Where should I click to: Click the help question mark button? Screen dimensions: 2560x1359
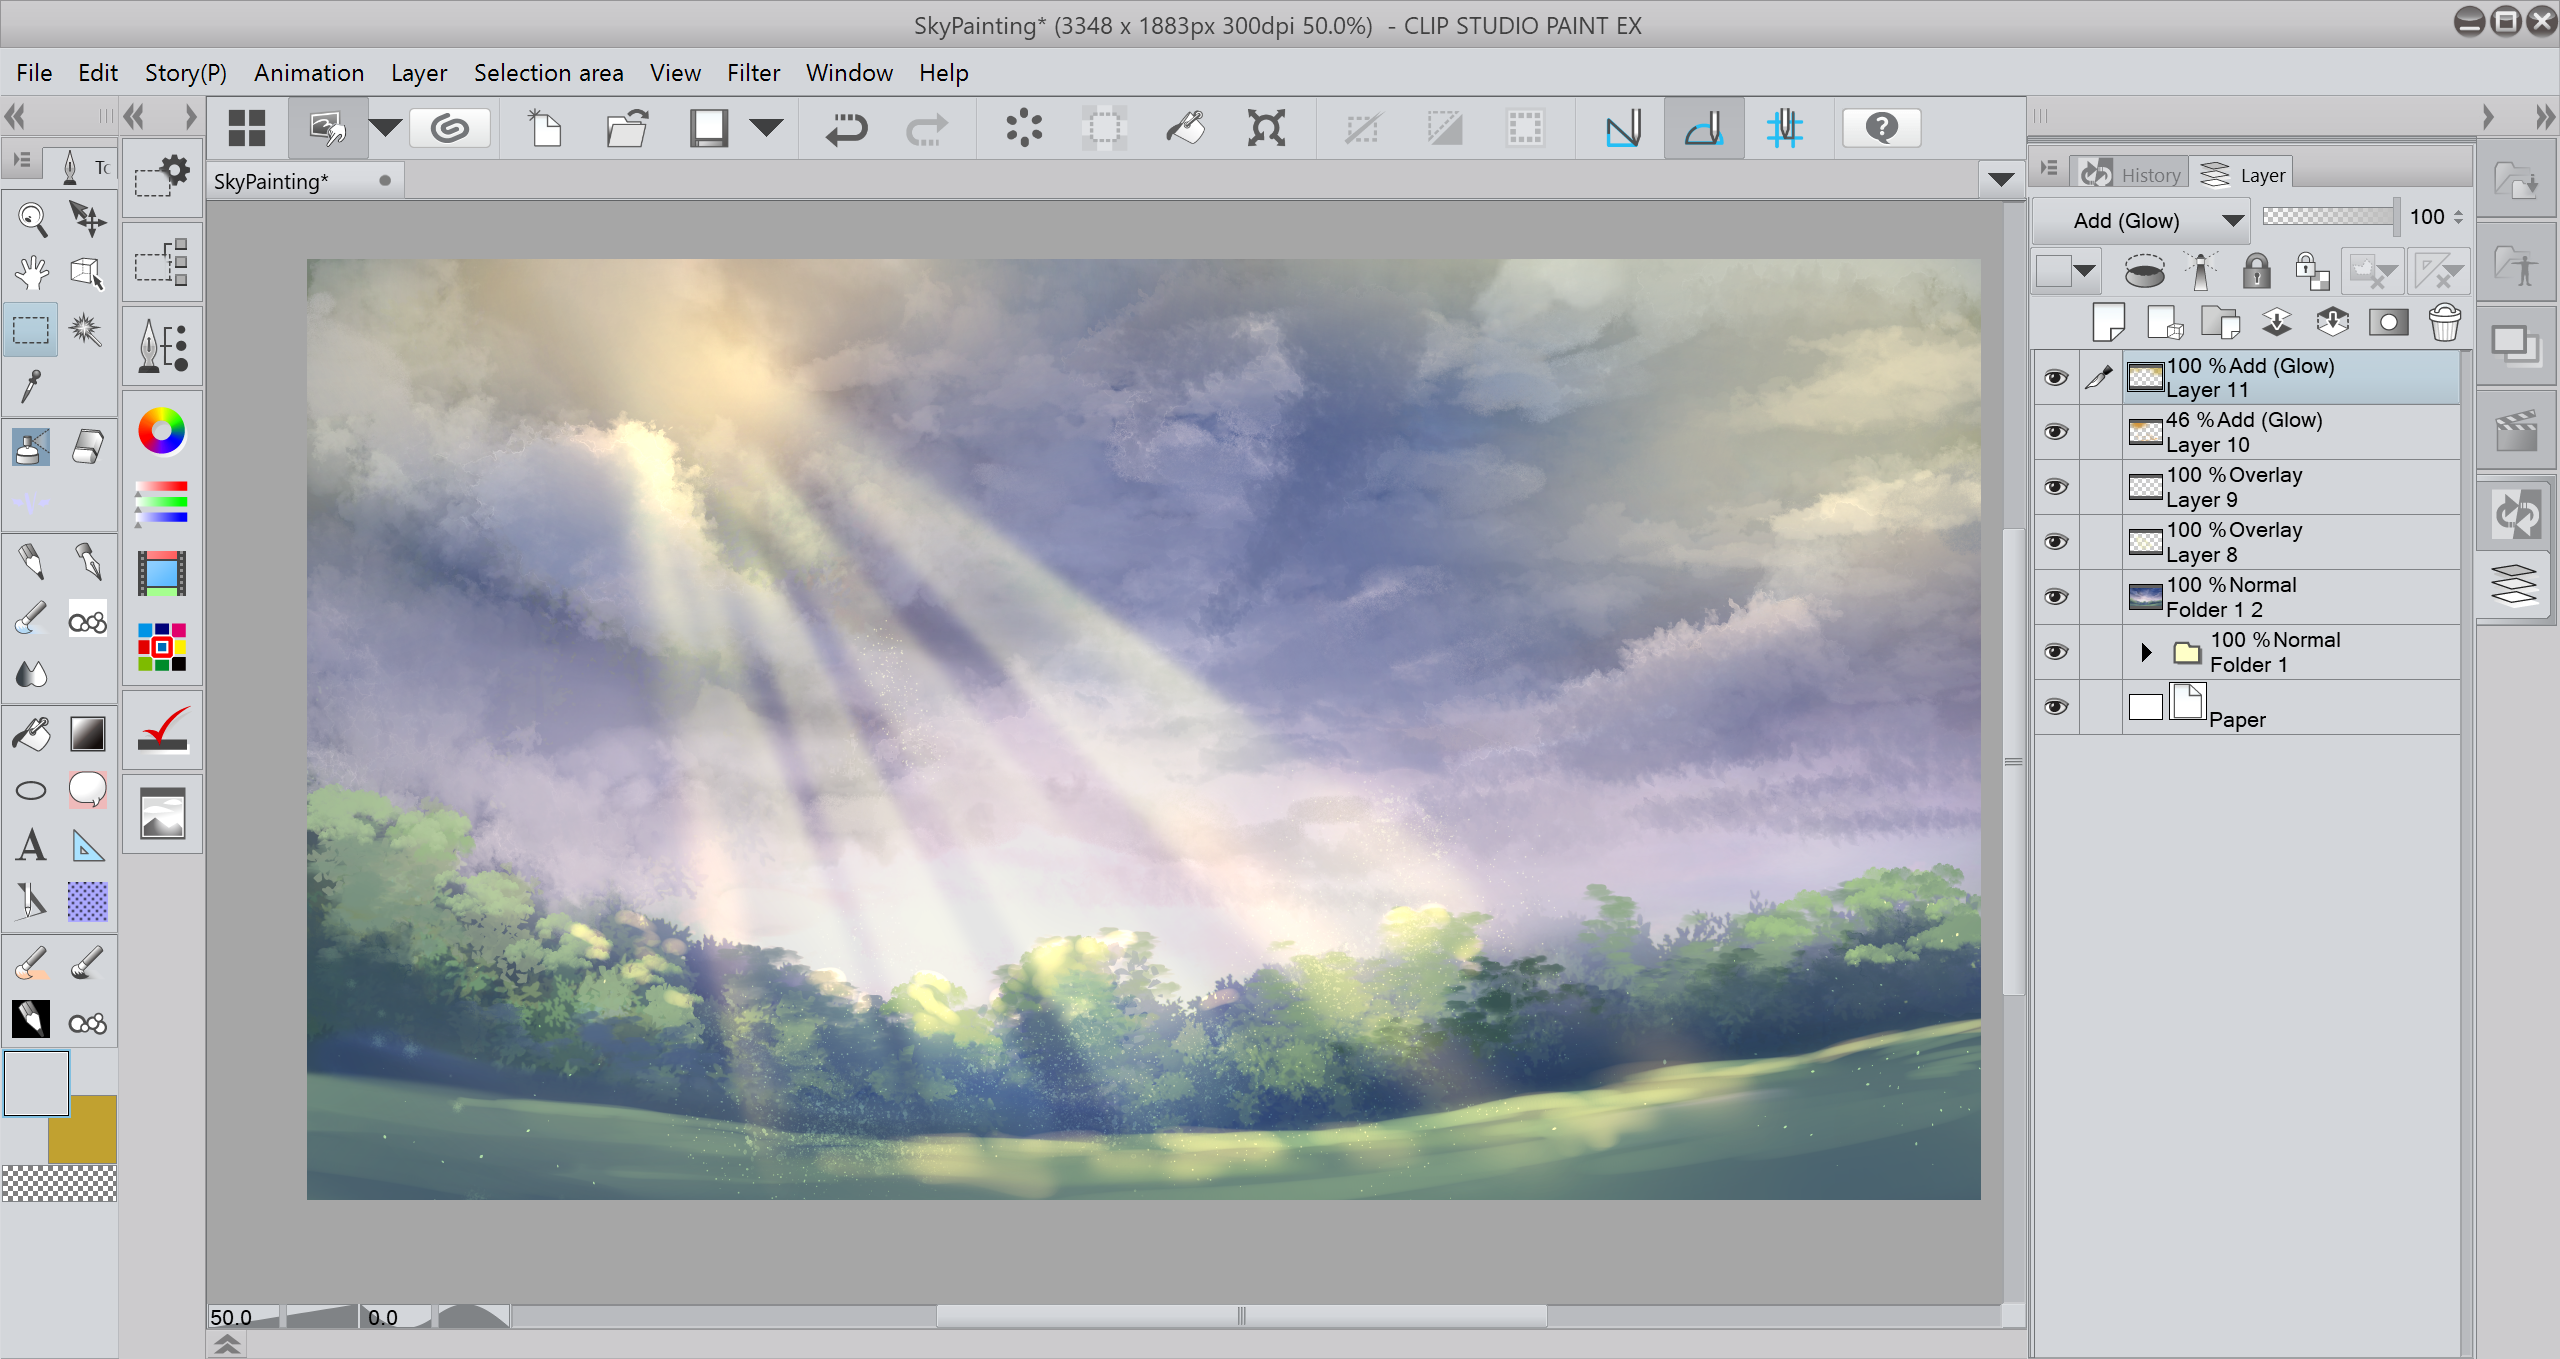[1881, 128]
